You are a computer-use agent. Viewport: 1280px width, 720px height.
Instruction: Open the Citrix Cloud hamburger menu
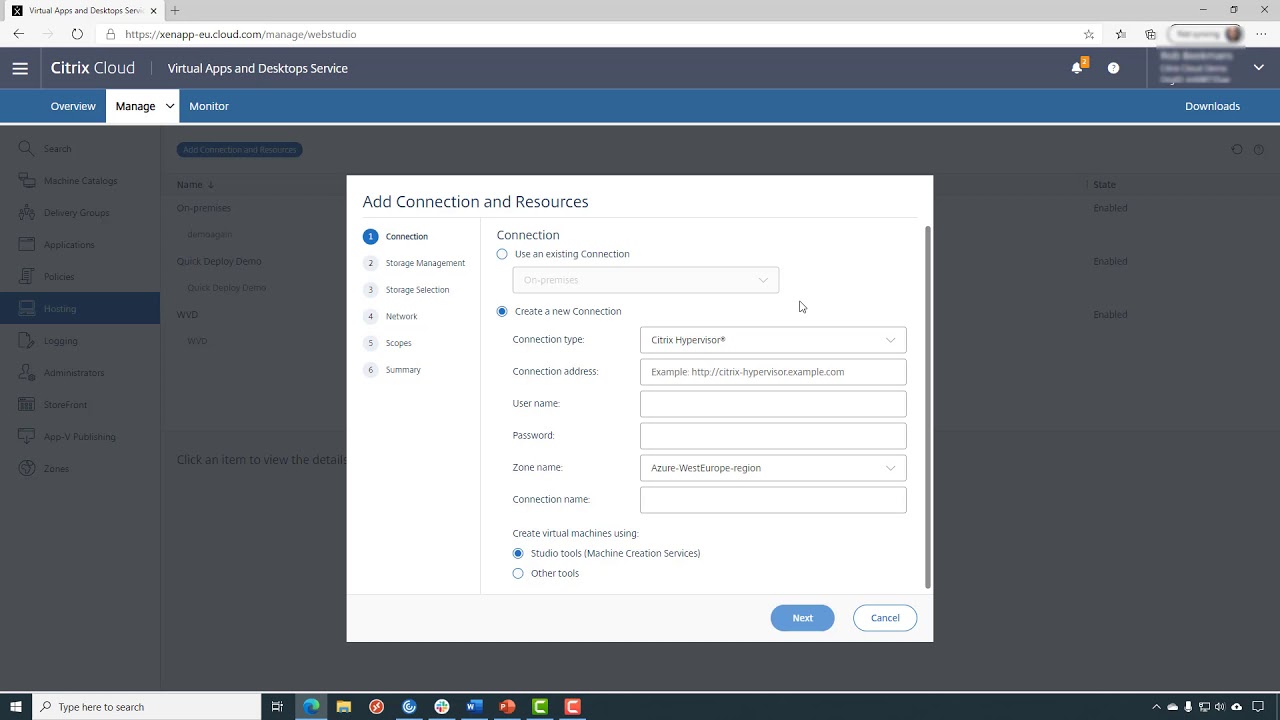pyautogui.click(x=20, y=68)
